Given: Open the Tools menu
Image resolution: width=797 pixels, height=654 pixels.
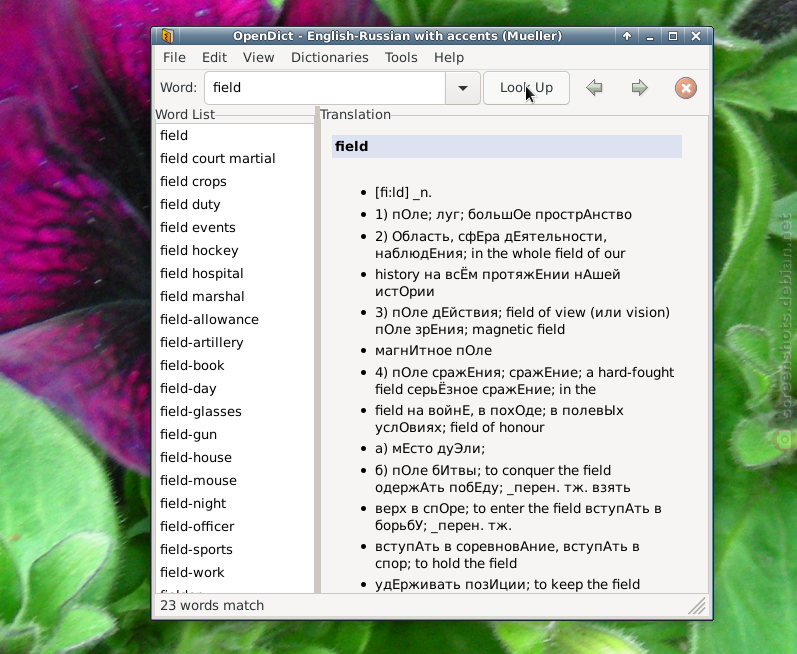Looking at the screenshot, I should [401, 57].
